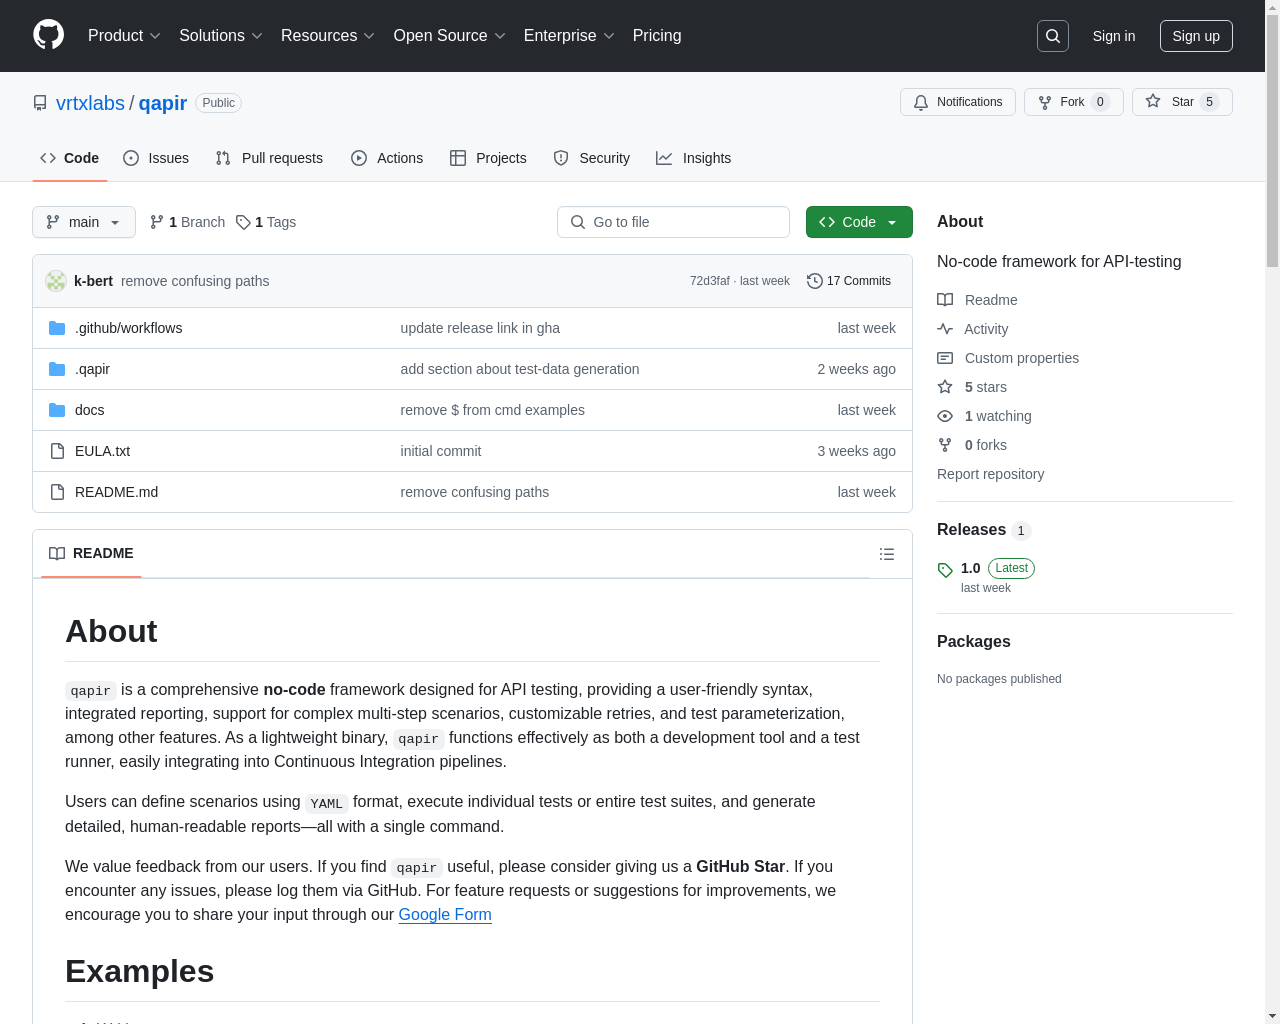The width and height of the screenshot is (1280, 1024).
Task: Click the branch icon next to 1 Branch
Action: click(156, 222)
